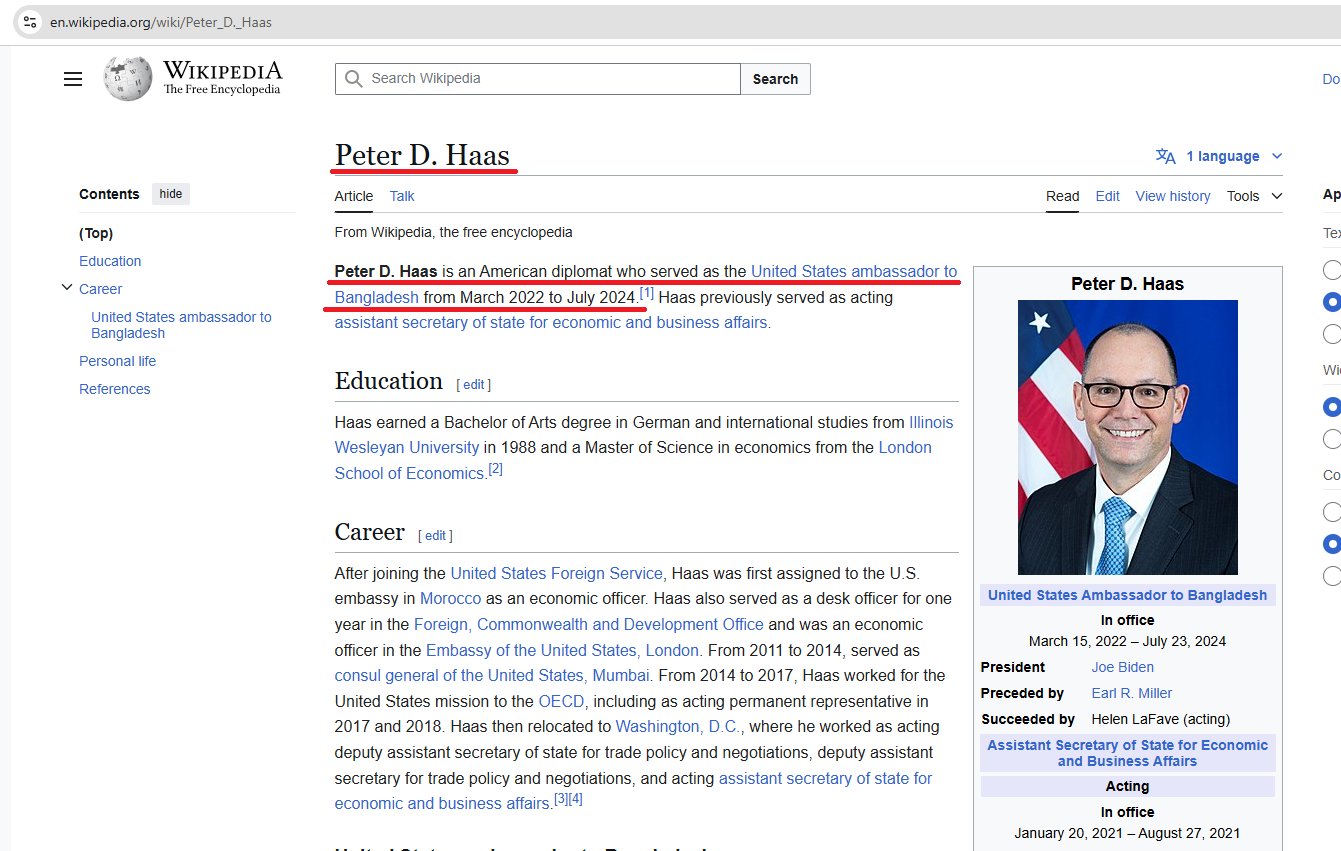Open the main menu hamburger icon
Viewport: 1341px width, 851px height.
tap(73, 79)
